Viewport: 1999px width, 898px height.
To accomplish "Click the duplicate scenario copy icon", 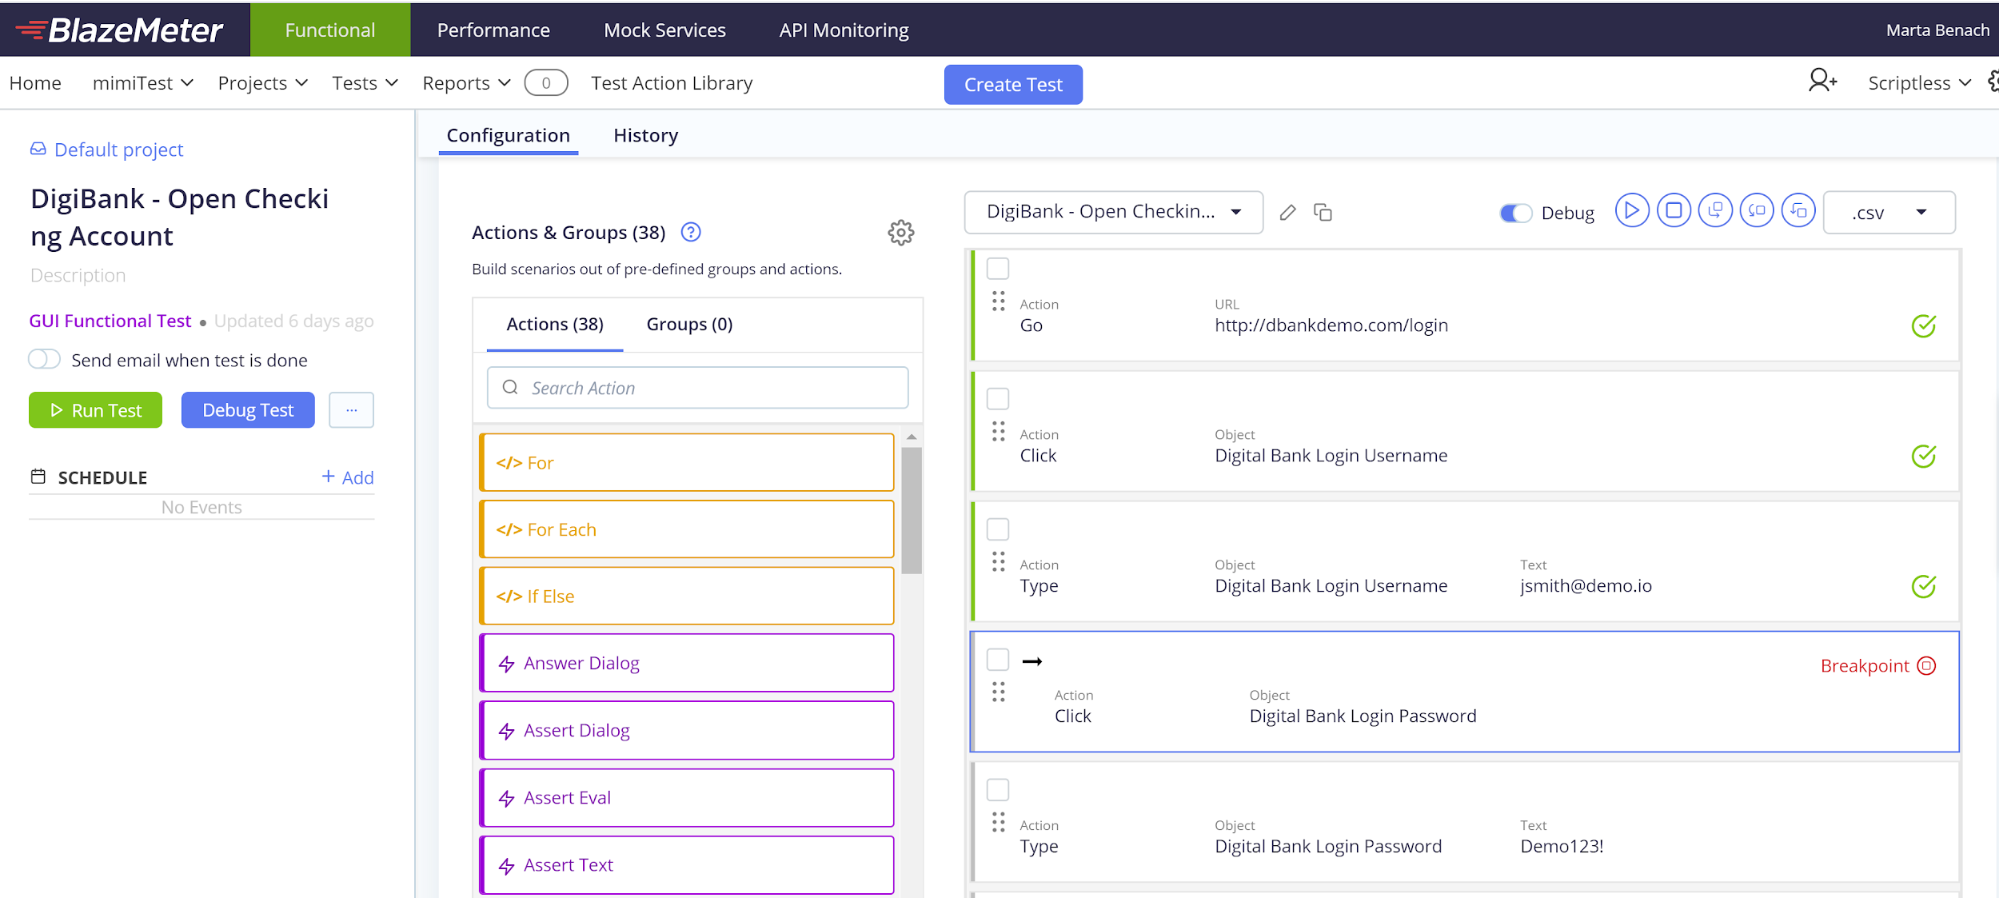I will 1323,212.
